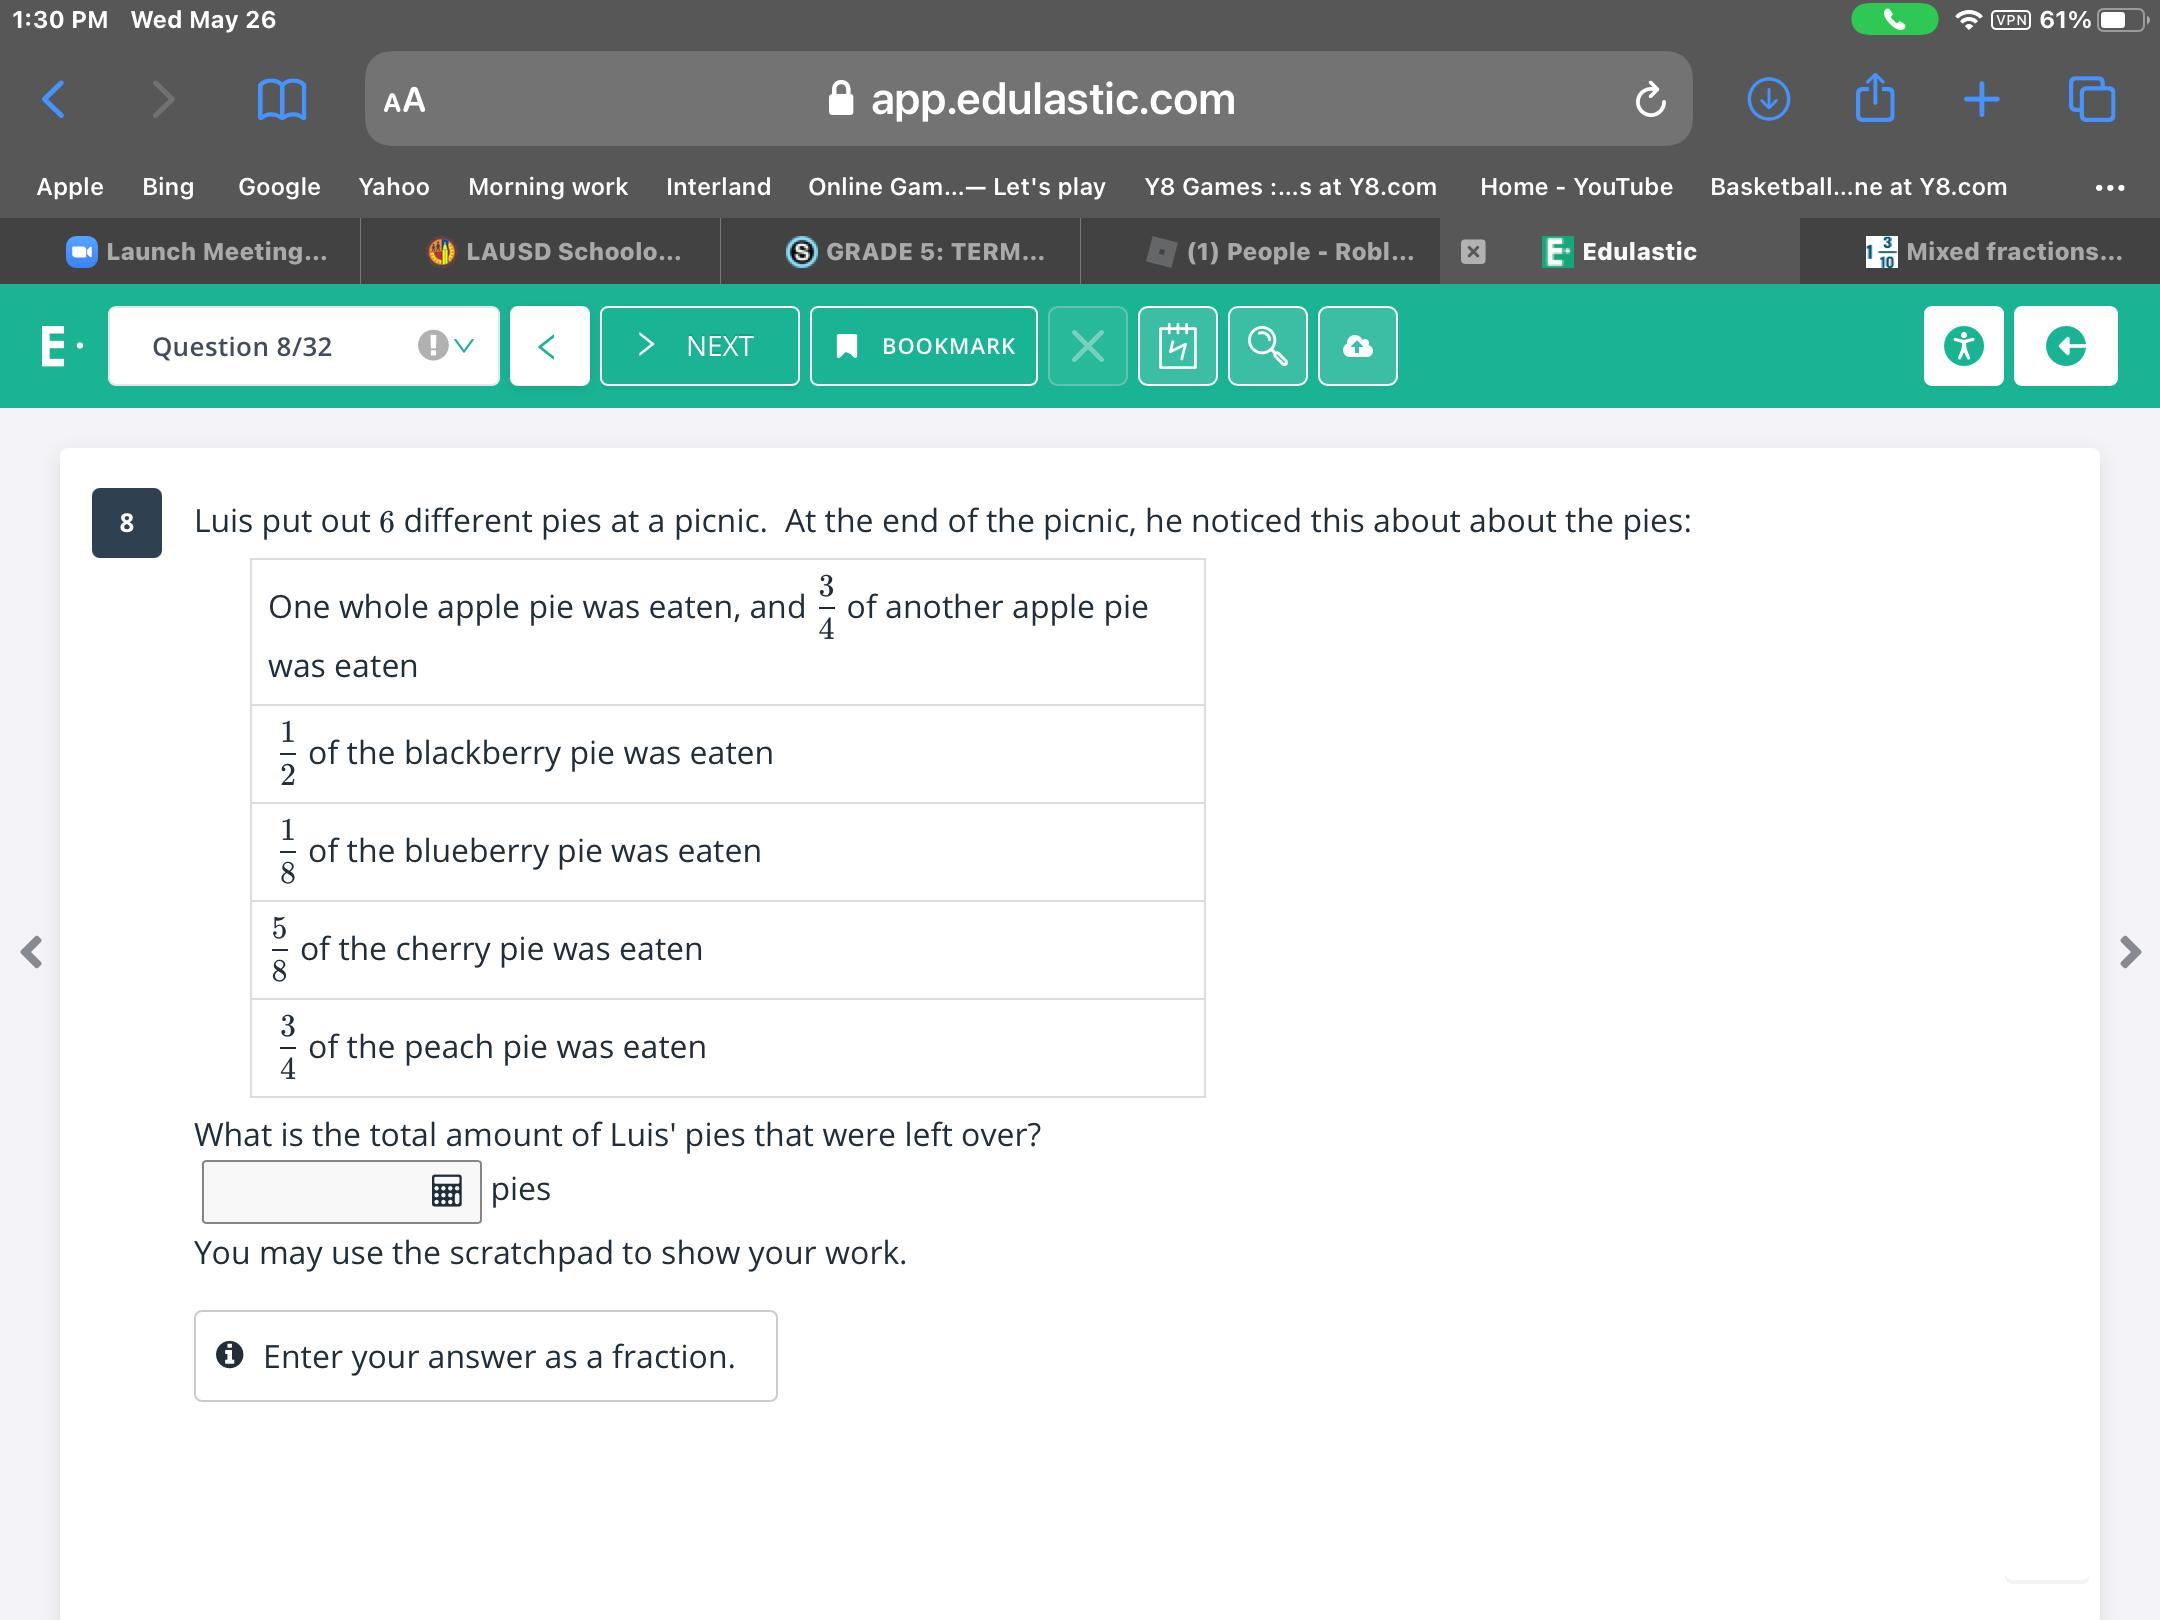Reload the edulastic page
The image size is (2160, 1620).
point(1650,99)
